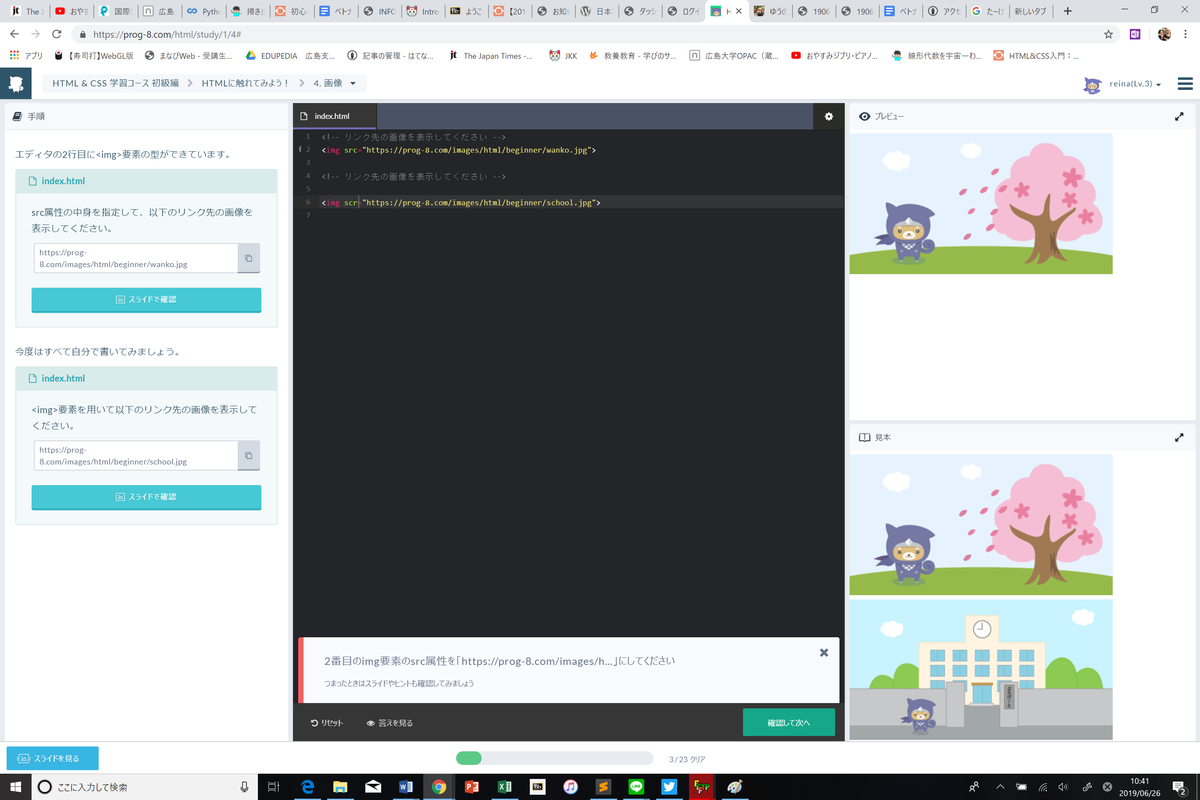
Task: Click 答えを見る show answer button
Action: pyautogui.click(x=390, y=722)
